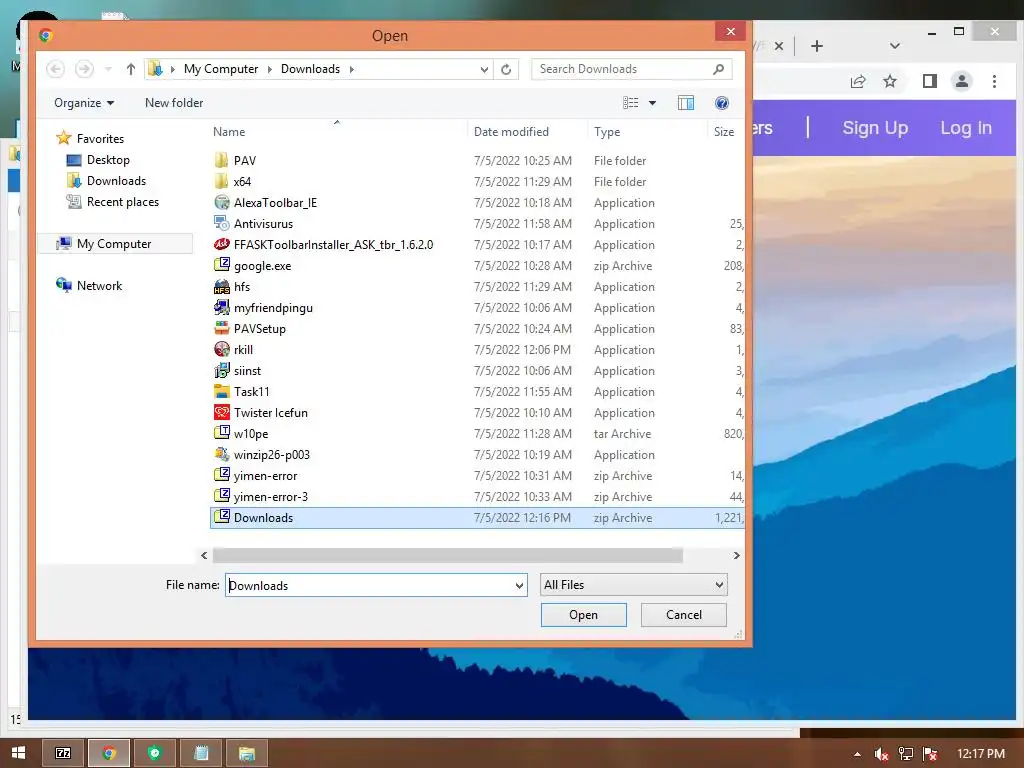Screen dimensions: 1024x768
Task: Toggle the Chrome side panel icon
Action: tap(930, 81)
